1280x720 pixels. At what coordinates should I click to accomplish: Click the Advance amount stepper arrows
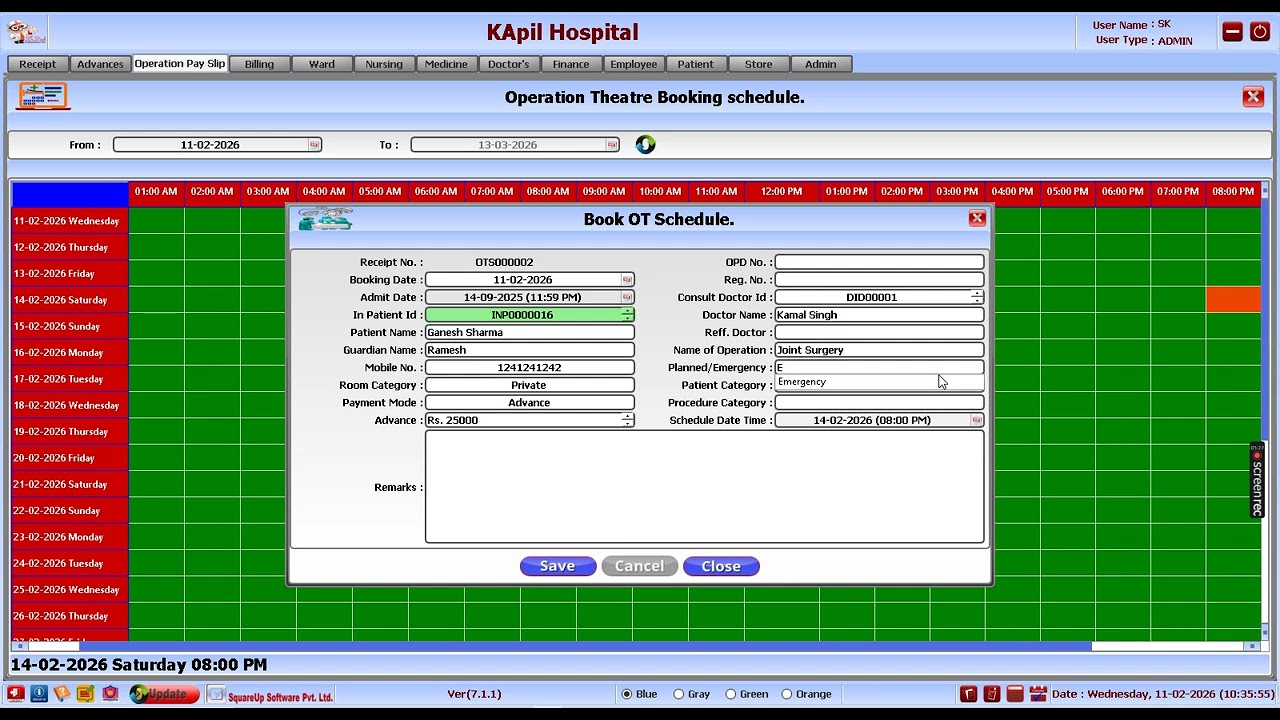[x=627, y=420]
